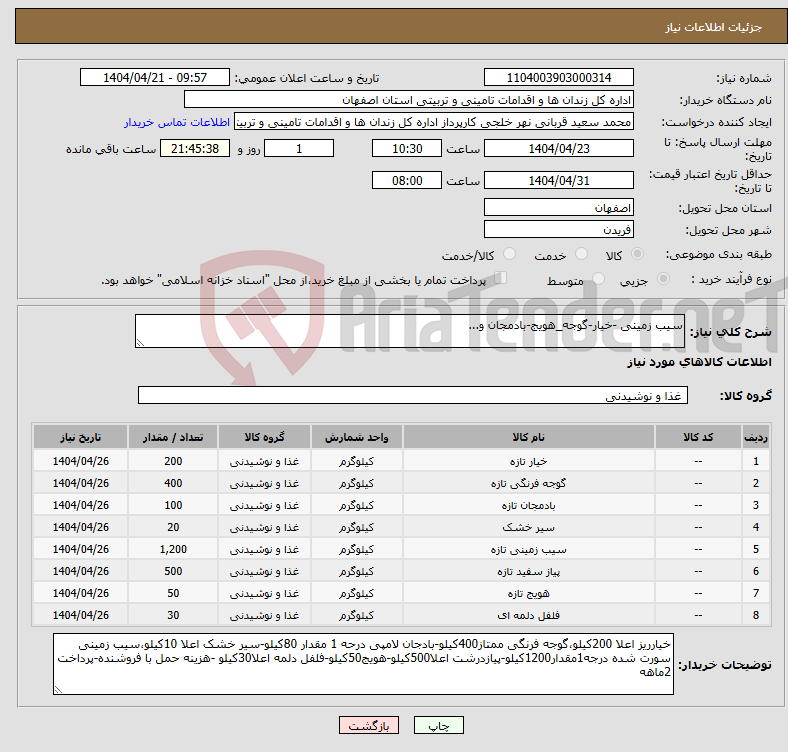
Task: Select the گوجه فرنگی تازه item cell
Action: coord(529,483)
